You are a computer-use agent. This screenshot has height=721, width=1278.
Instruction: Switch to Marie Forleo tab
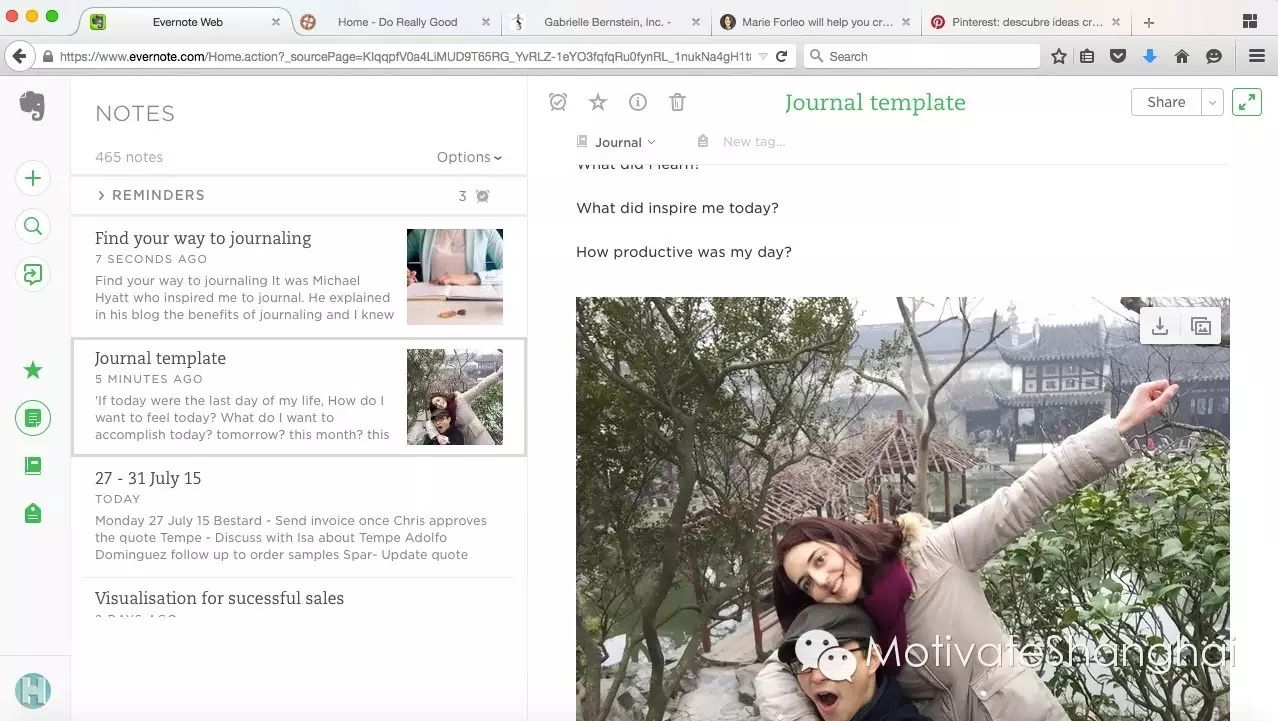817,22
